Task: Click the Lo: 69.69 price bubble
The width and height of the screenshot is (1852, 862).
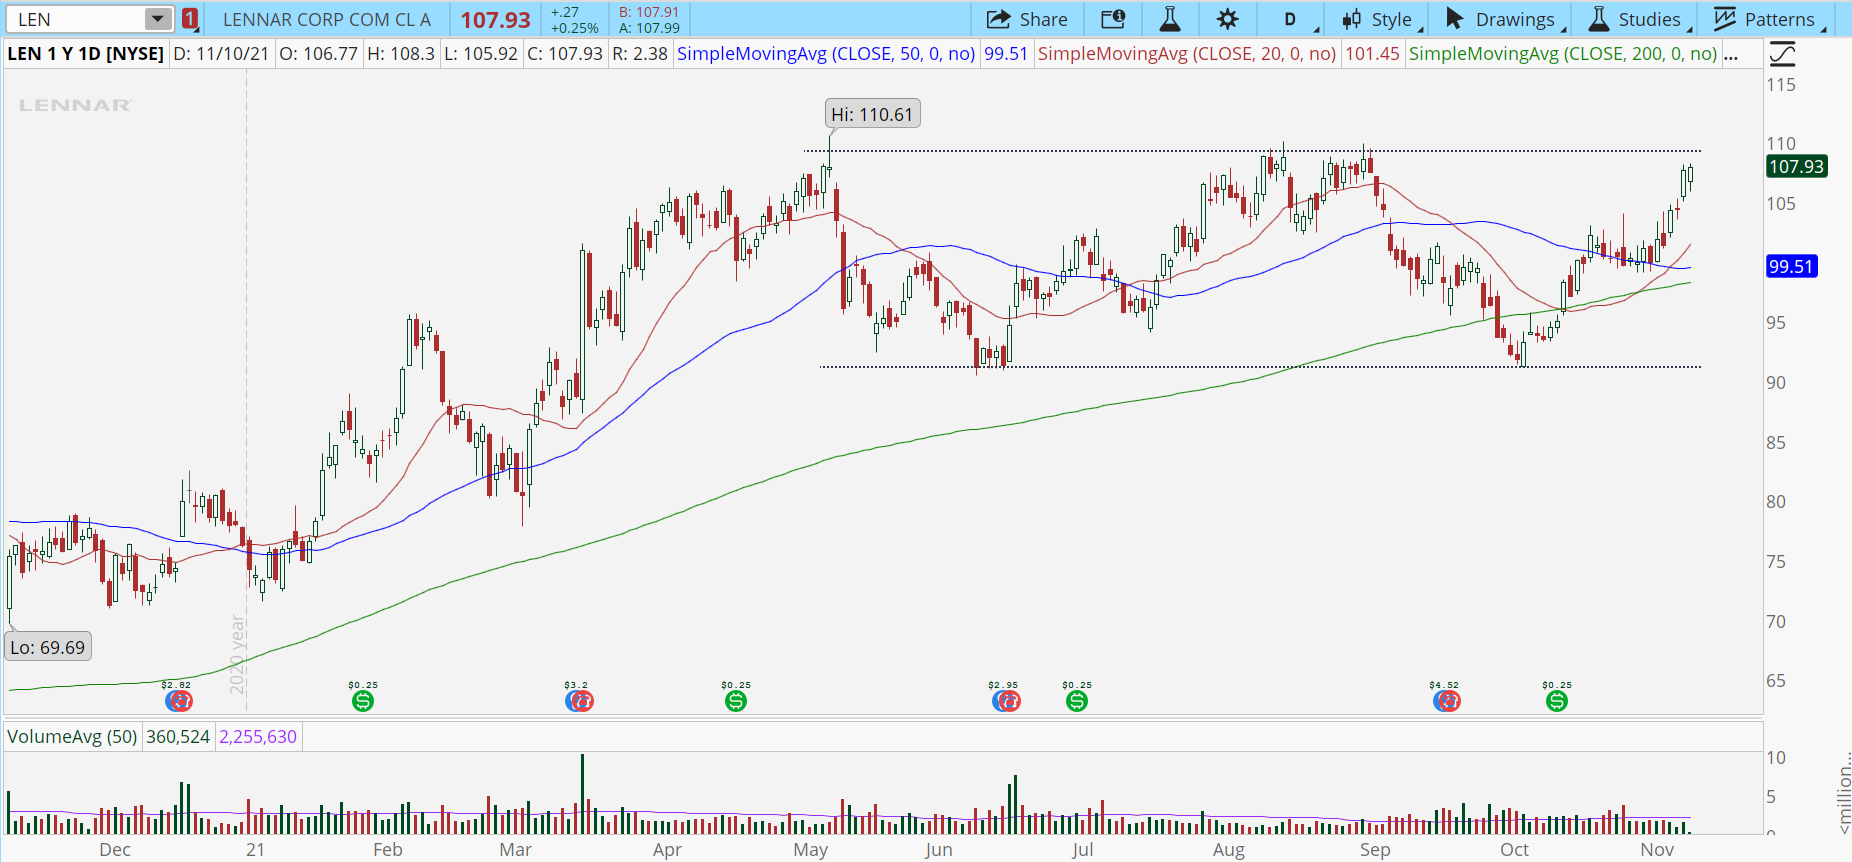Action: (48, 647)
